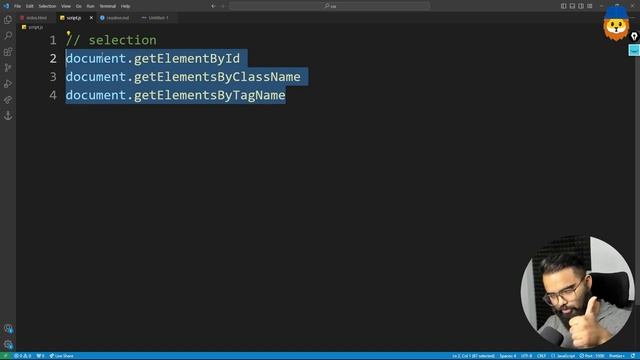Click the anchor icon in activity bar
This screenshot has height=360, width=640.
point(8,116)
